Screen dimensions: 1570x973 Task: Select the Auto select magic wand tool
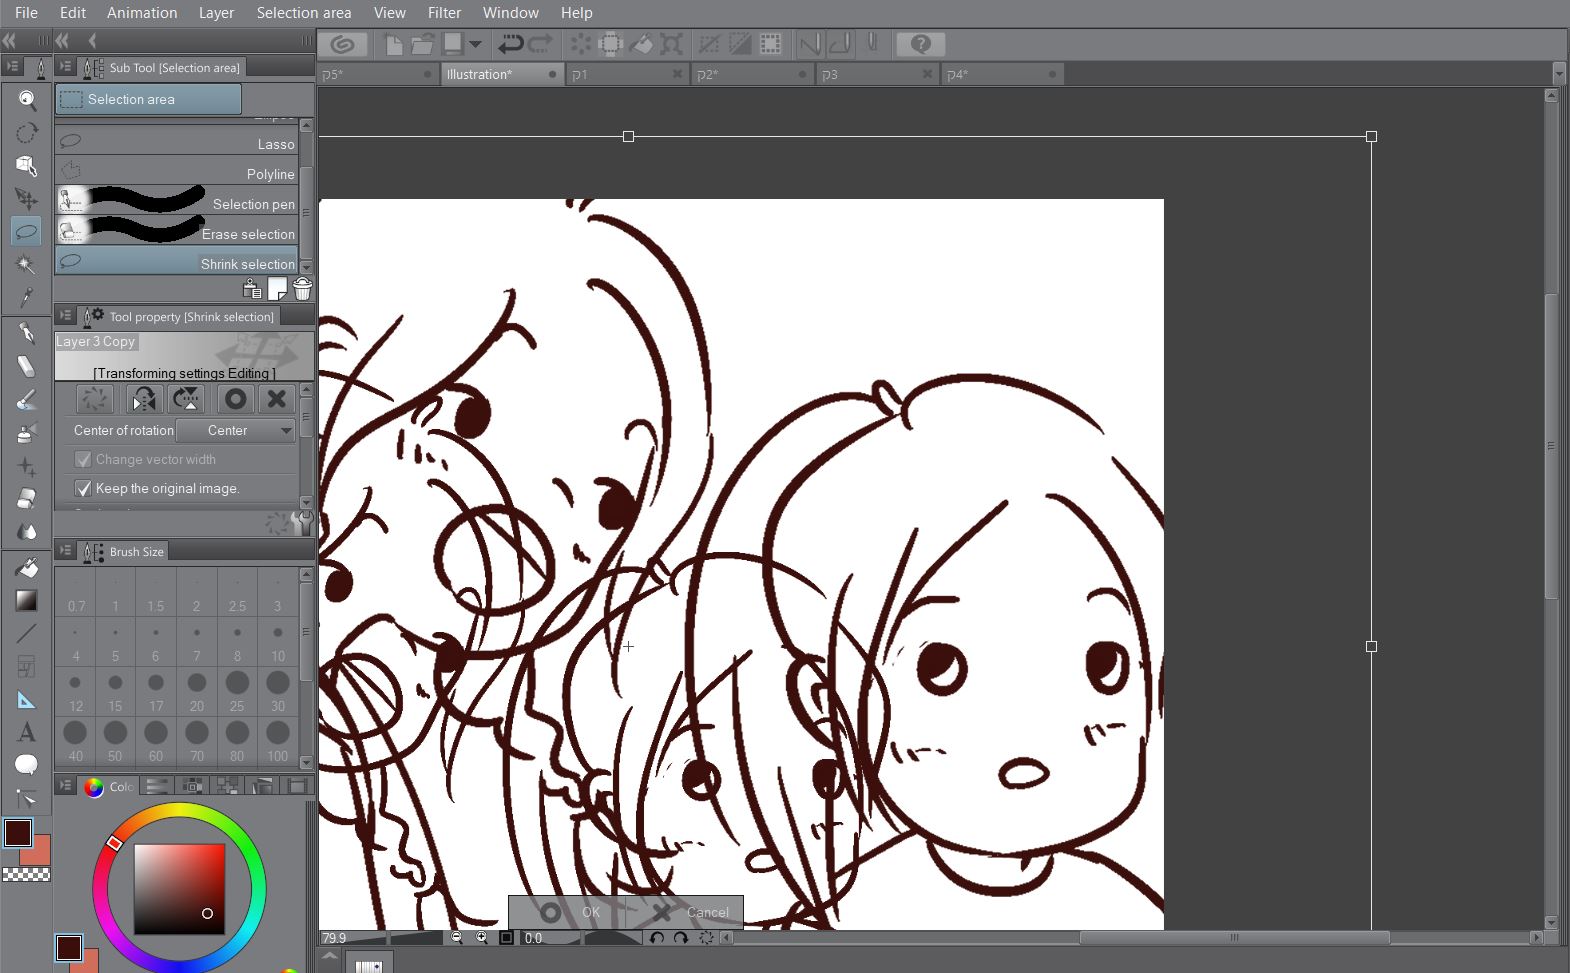(x=27, y=265)
